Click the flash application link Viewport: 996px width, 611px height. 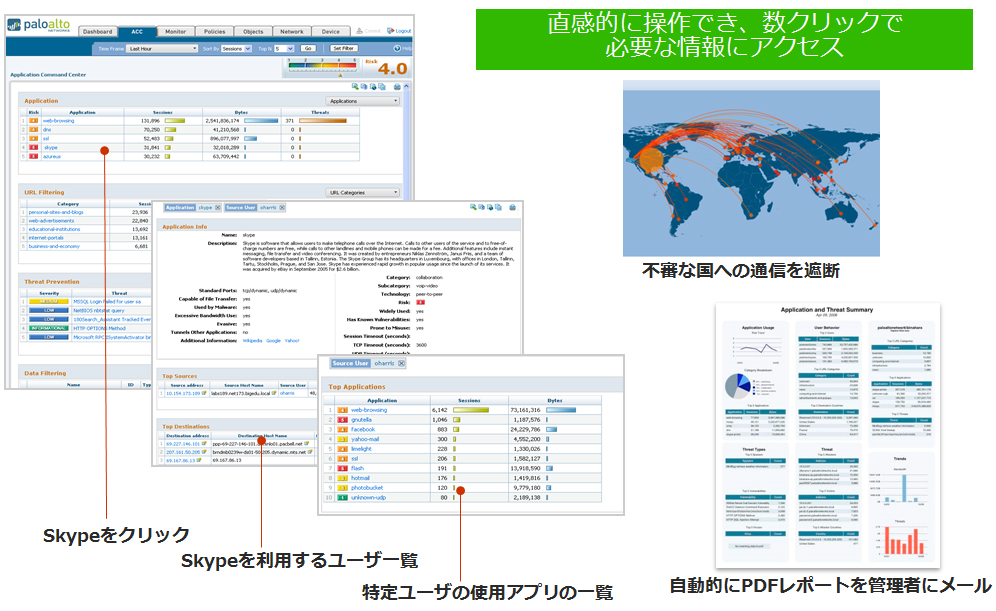click(x=358, y=468)
